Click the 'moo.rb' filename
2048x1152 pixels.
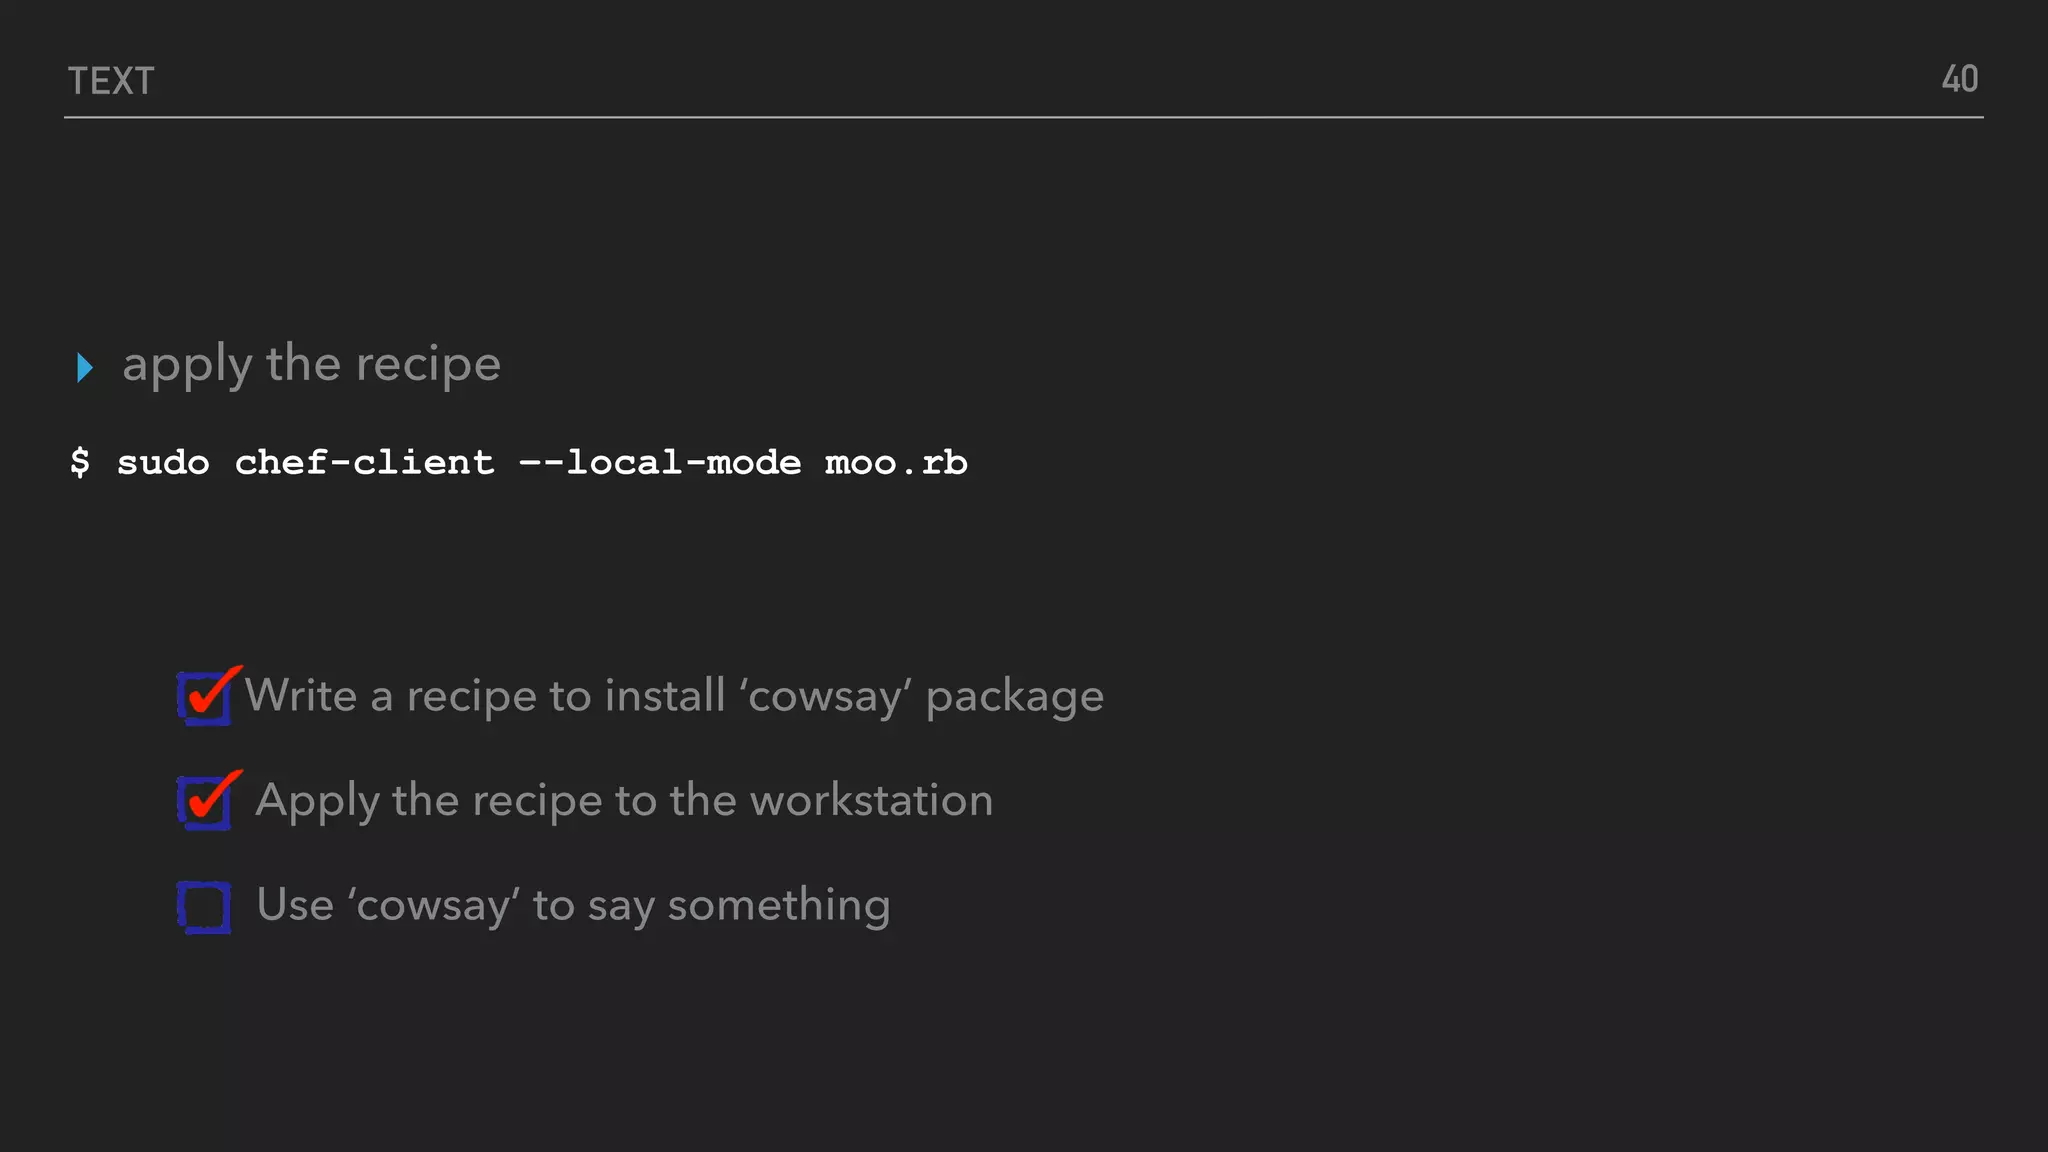coord(896,462)
